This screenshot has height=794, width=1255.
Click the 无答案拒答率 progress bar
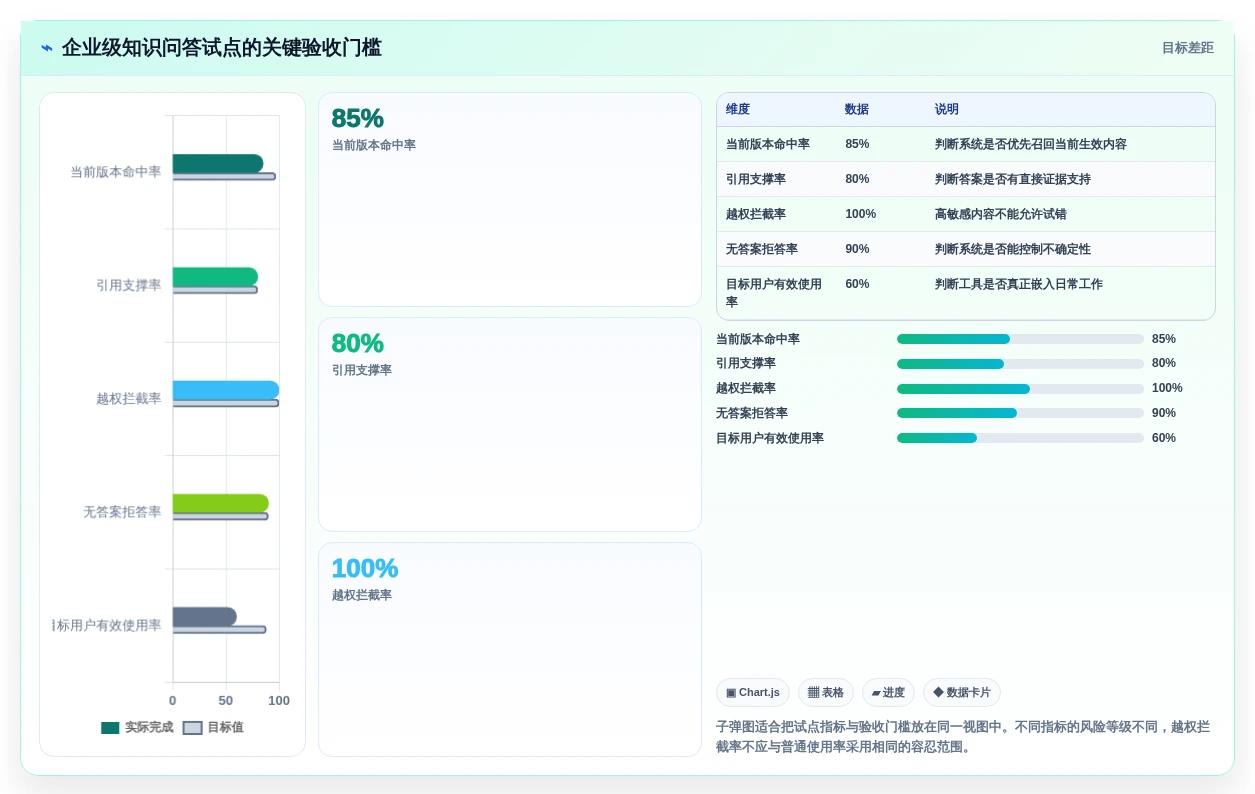pyautogui.click(x=1020, y=413)
